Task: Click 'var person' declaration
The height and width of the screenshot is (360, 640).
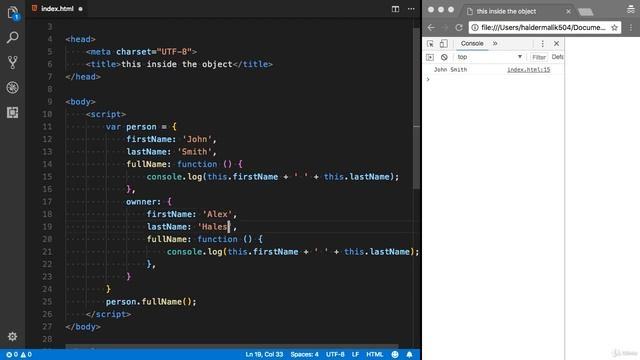Action: pos(131,127)
